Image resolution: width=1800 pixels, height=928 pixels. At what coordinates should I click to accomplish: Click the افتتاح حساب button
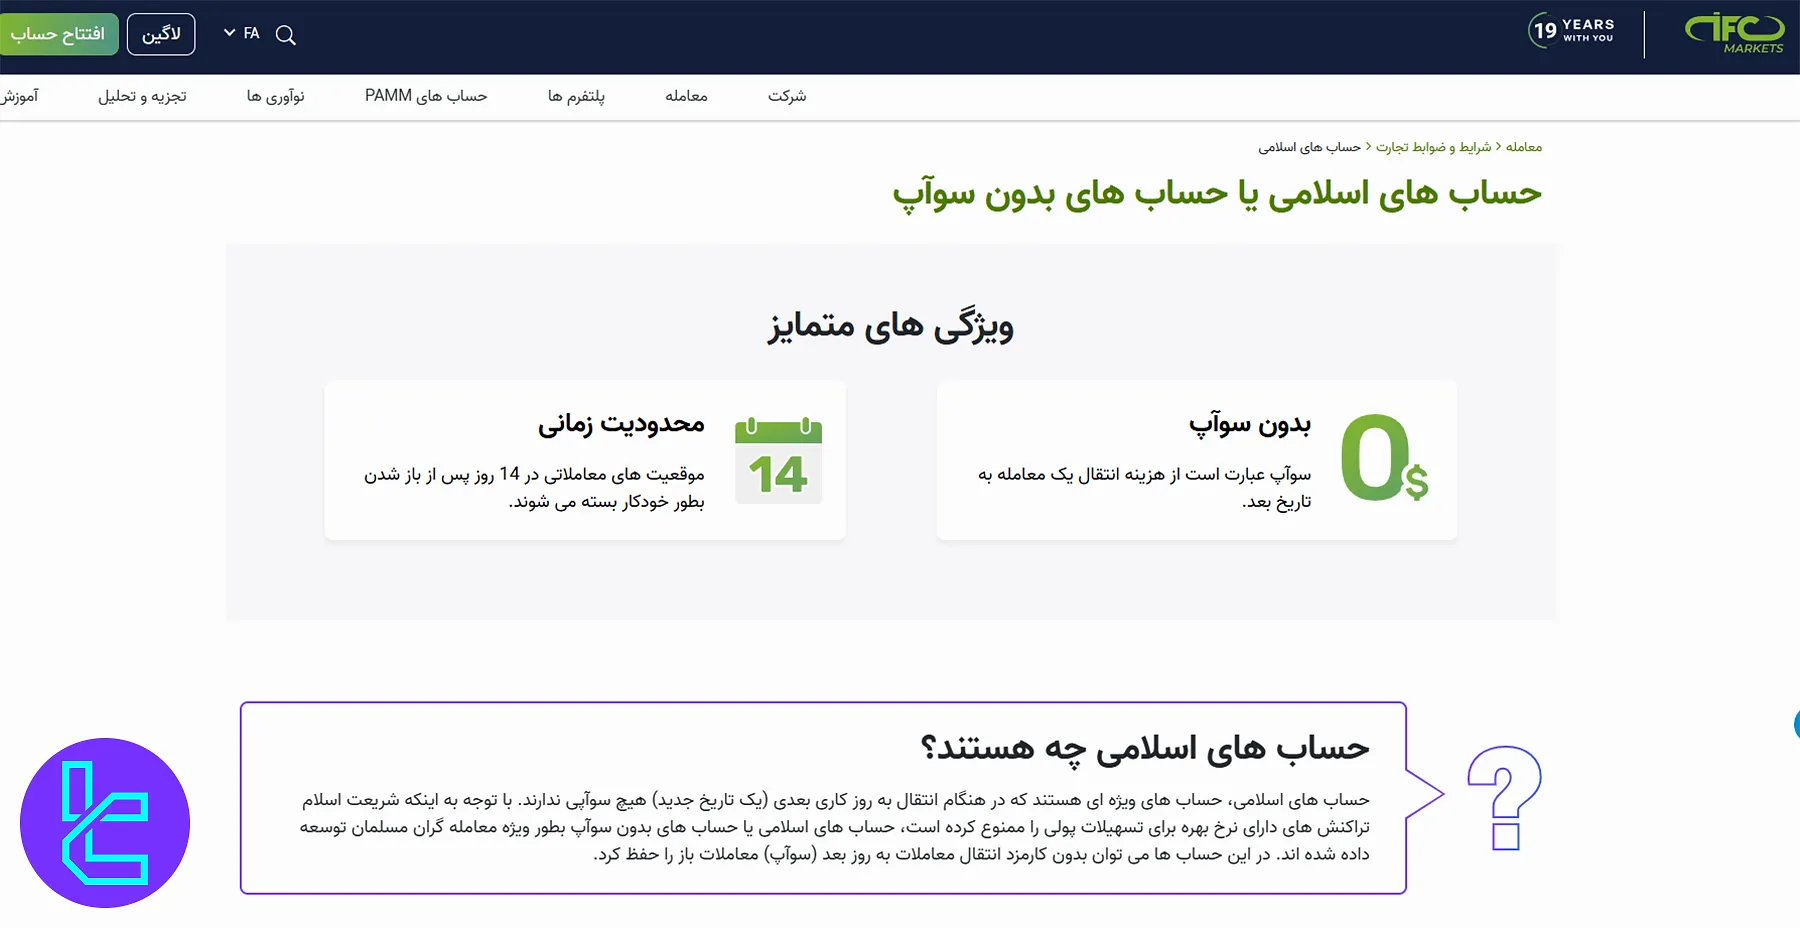tap(59, 33)
